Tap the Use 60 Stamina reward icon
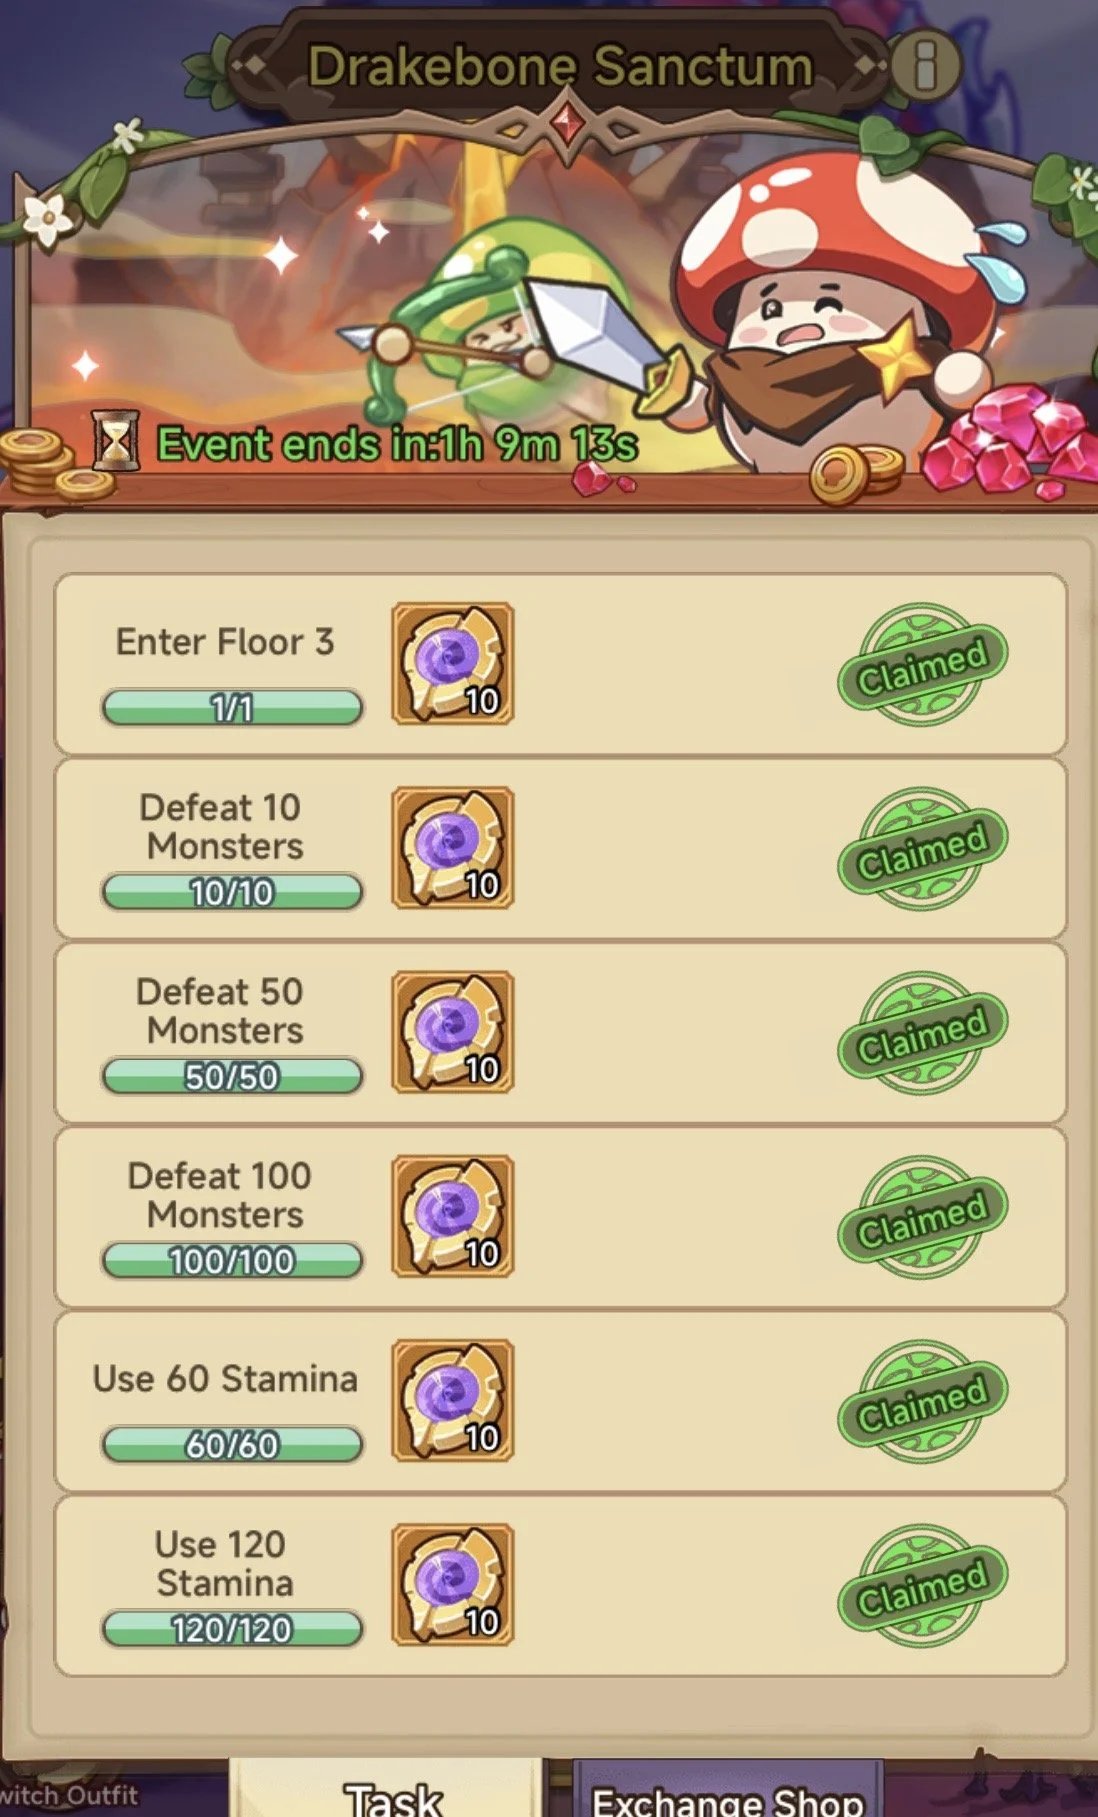Screen dimensions: 1098x1817 coord(453,1400)
